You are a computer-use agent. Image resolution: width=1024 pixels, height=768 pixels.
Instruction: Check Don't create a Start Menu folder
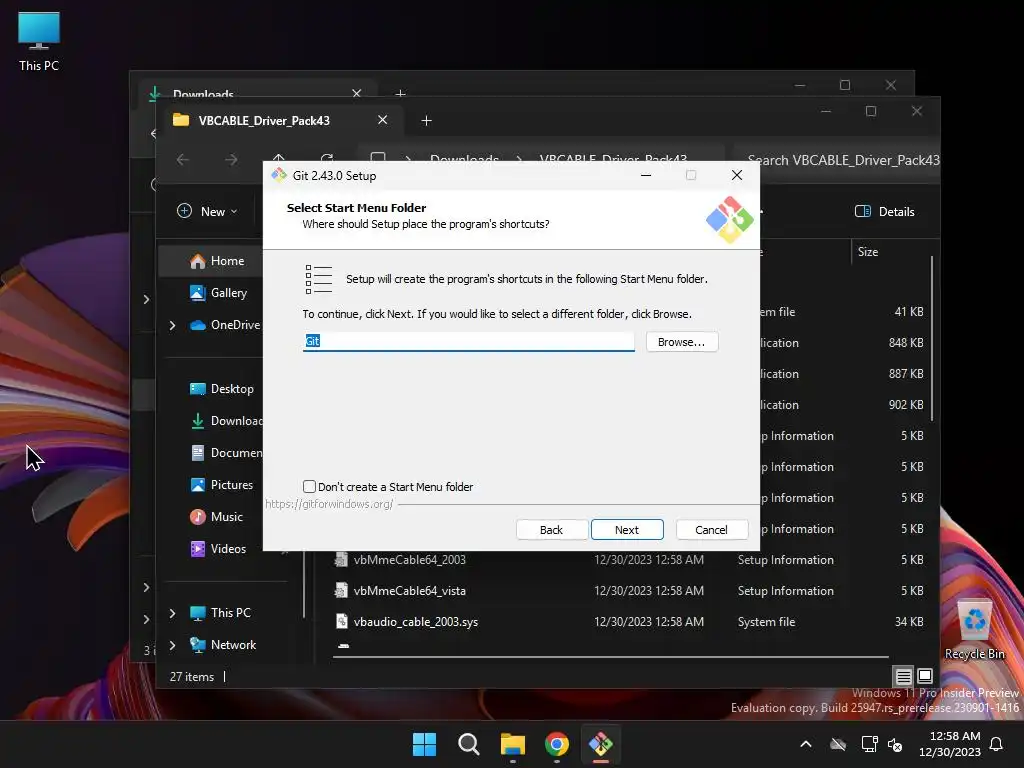click(310, 487)
